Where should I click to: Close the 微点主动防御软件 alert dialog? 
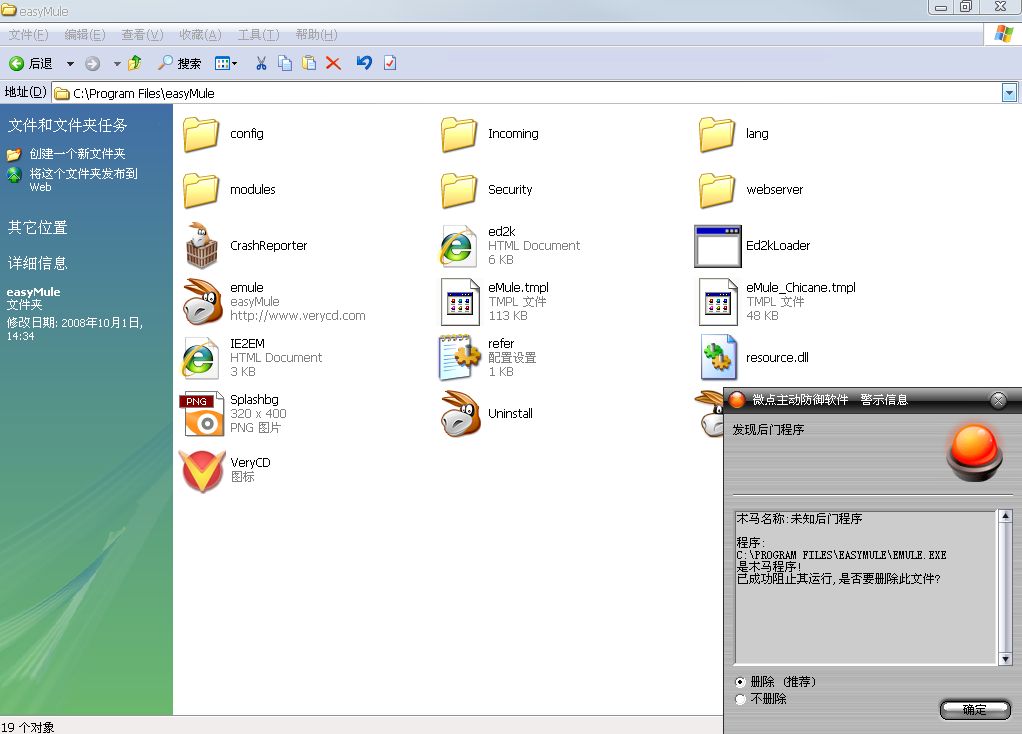click(x=998, y=400)
